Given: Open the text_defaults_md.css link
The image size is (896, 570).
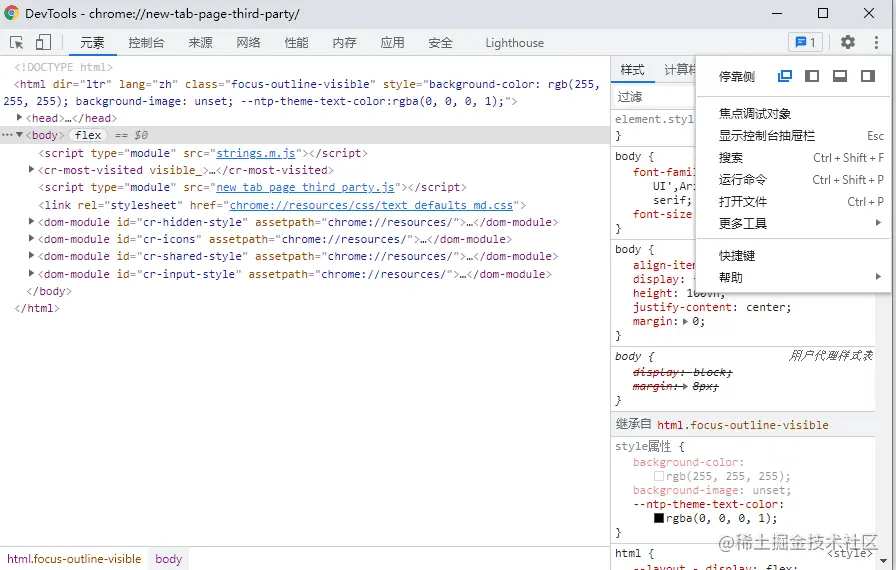Looking at the screenshot, I should pos(371,205).
